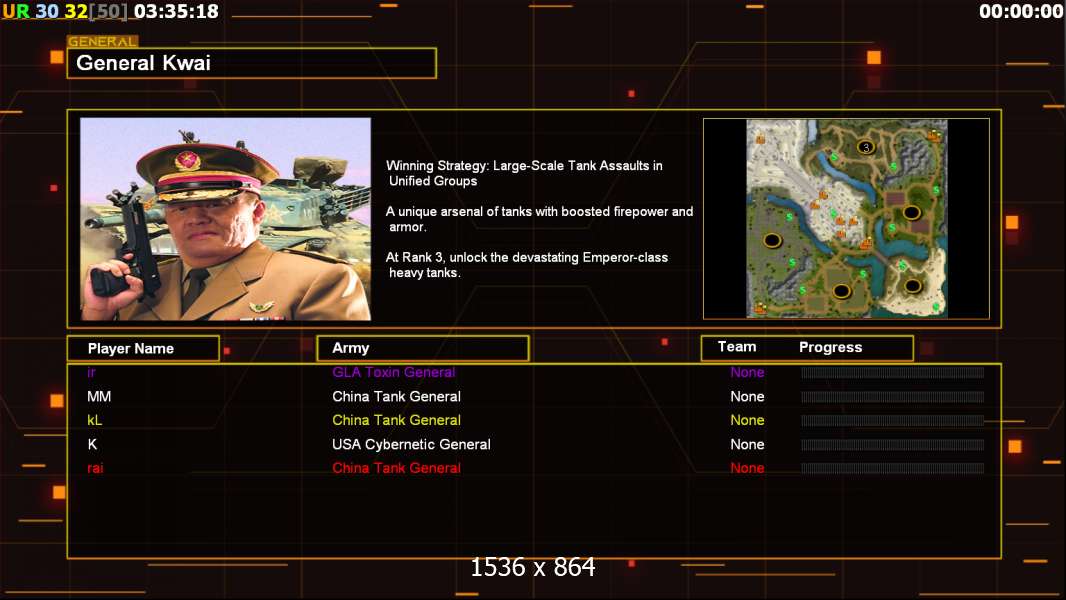Screen dimensions: 1066x600
Task: Click the Player Name column header
Action: (143, 349)
